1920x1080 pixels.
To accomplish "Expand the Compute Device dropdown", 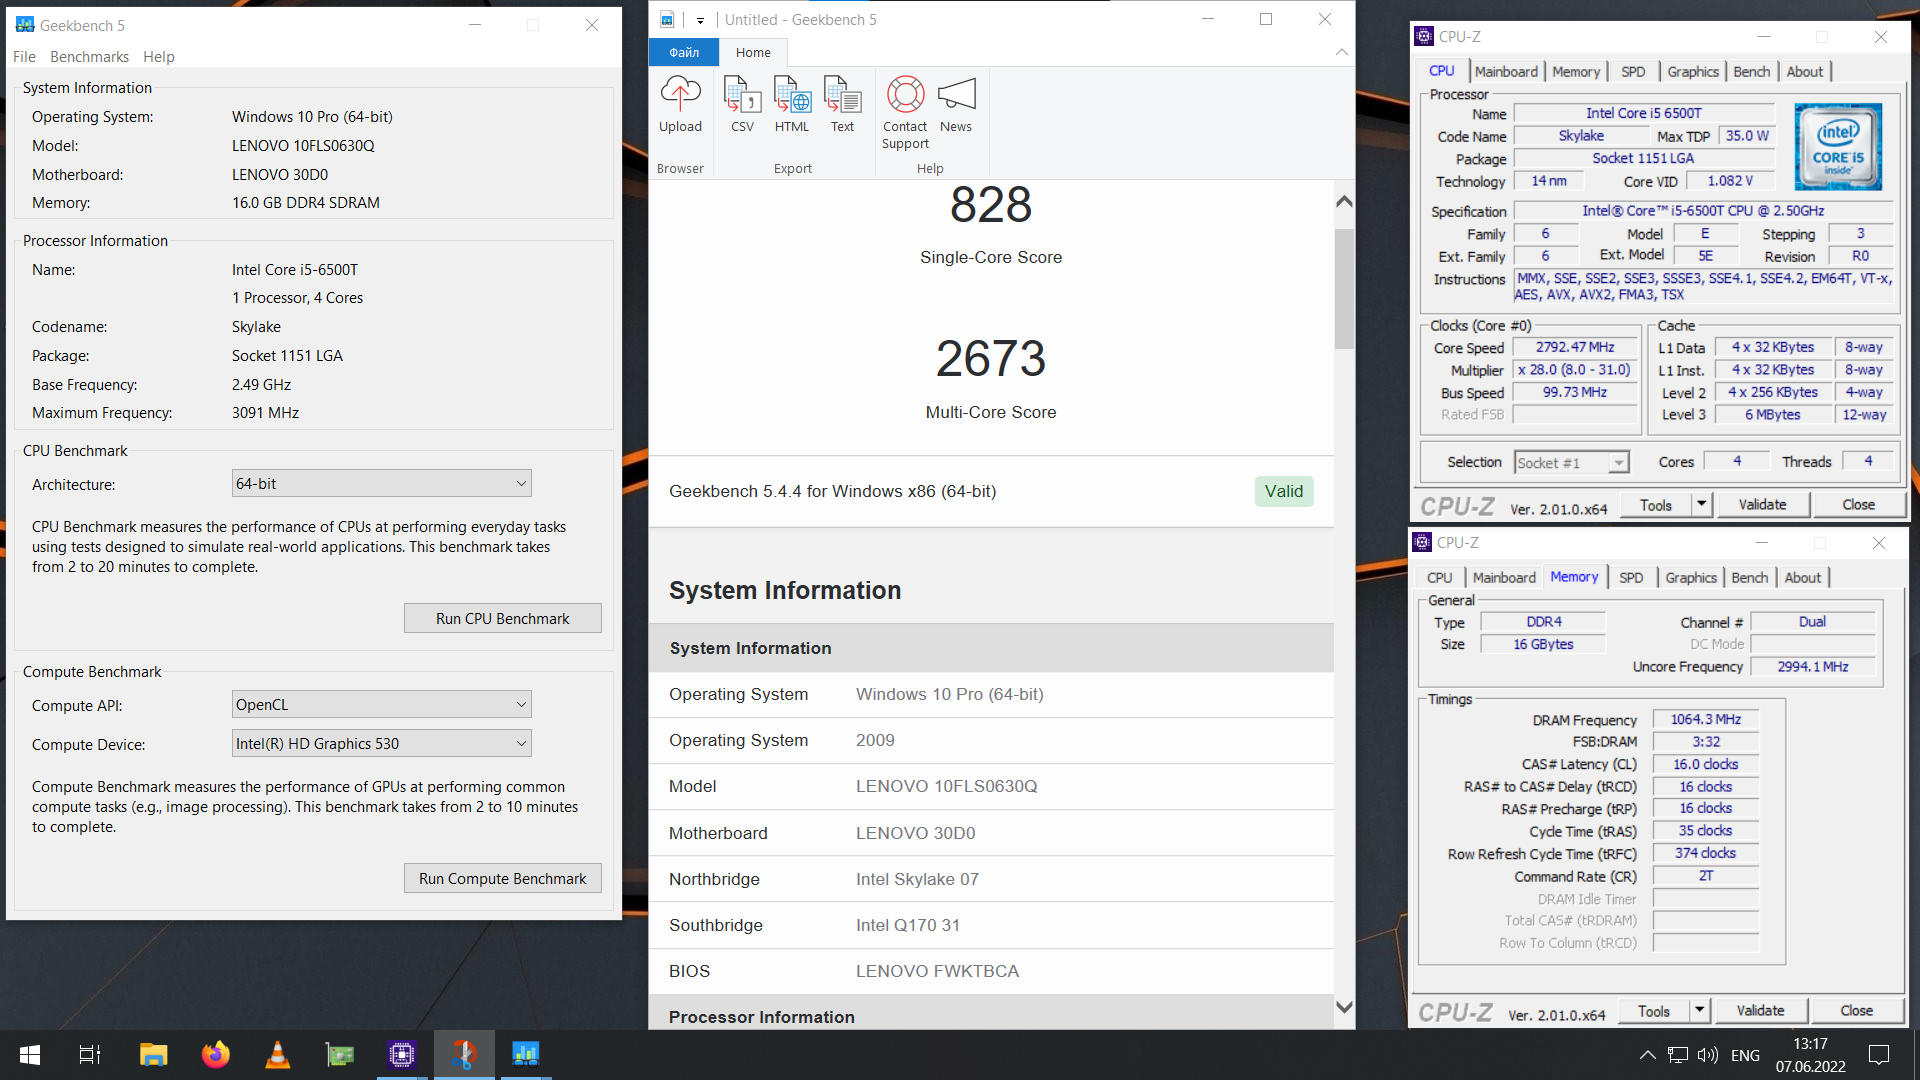I will [381, 744].
